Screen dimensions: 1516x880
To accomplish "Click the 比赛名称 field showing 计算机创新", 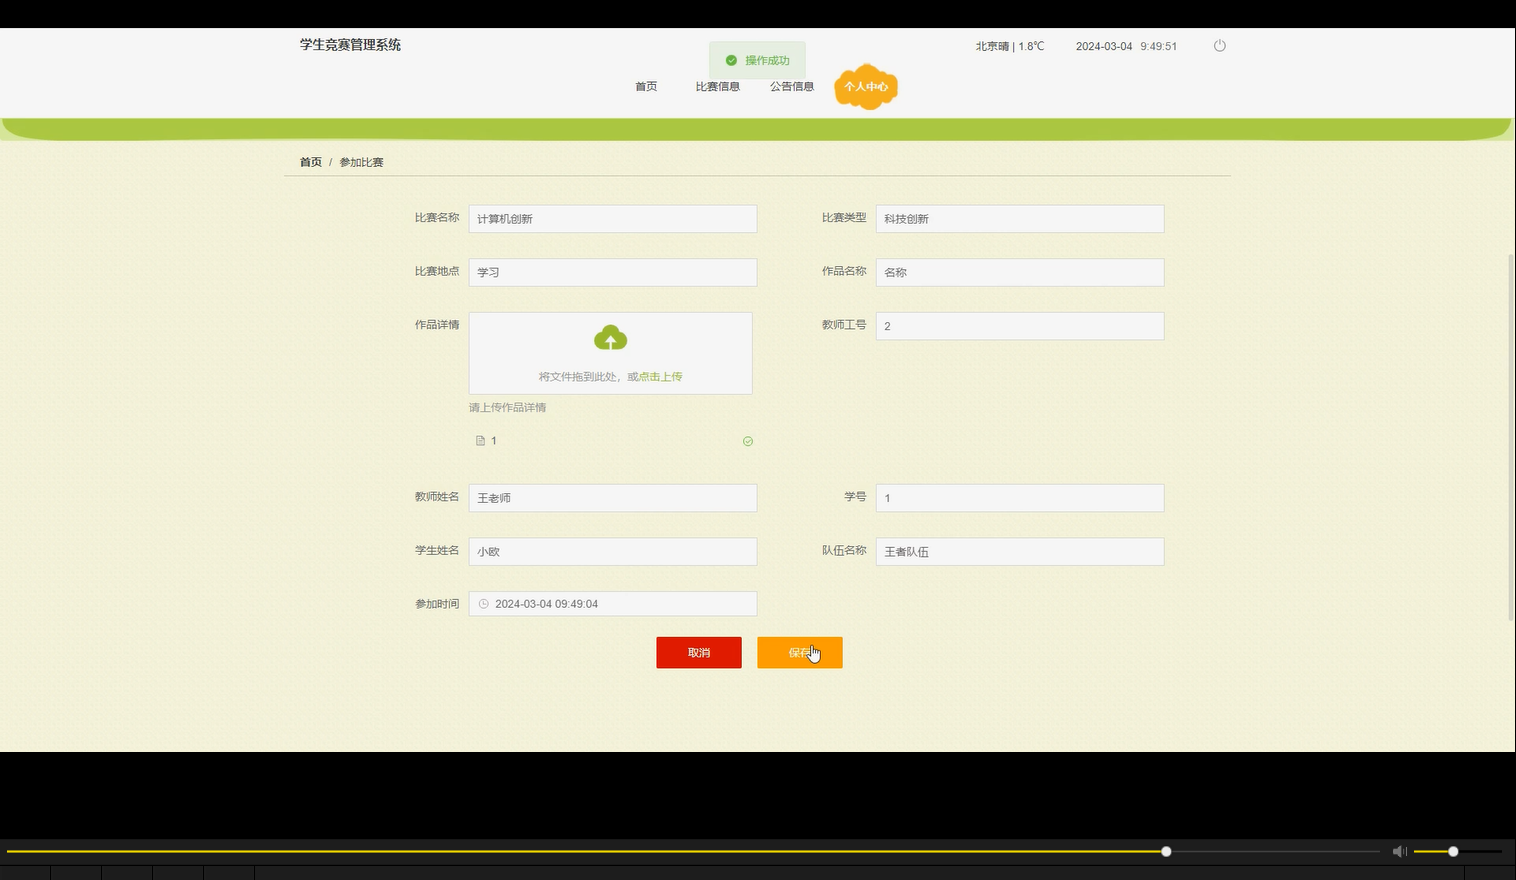I will pos(612,218).
